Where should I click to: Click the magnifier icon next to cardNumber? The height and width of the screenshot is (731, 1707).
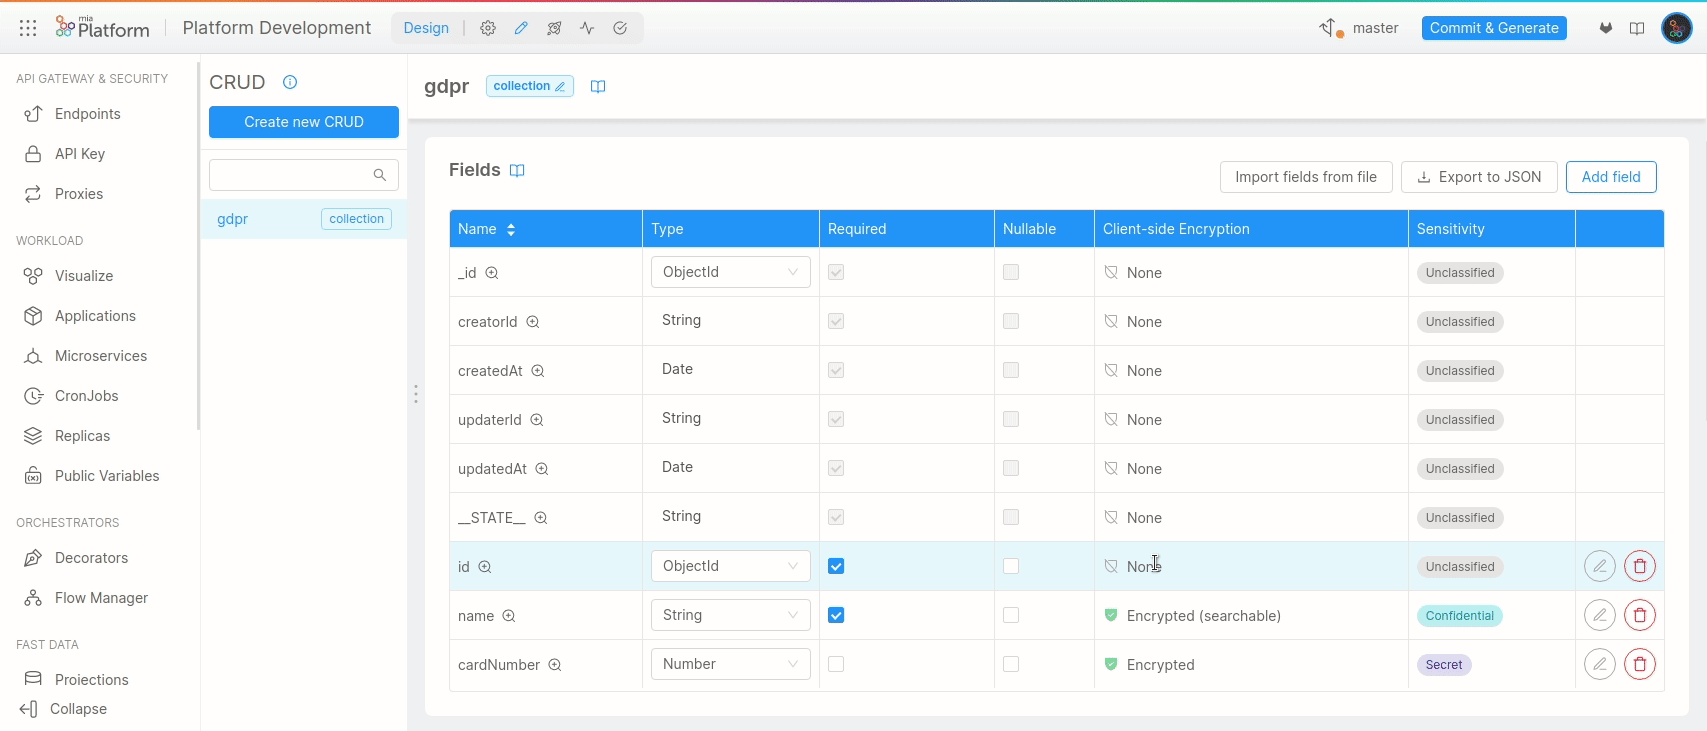555,665
